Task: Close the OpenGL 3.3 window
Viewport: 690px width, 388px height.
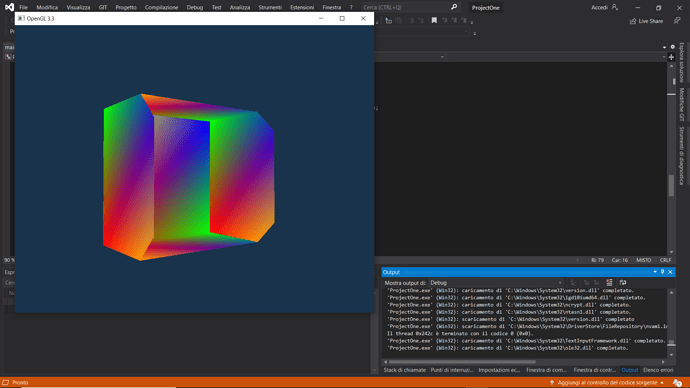Action: pyautogui.click(x=363, y=18)
